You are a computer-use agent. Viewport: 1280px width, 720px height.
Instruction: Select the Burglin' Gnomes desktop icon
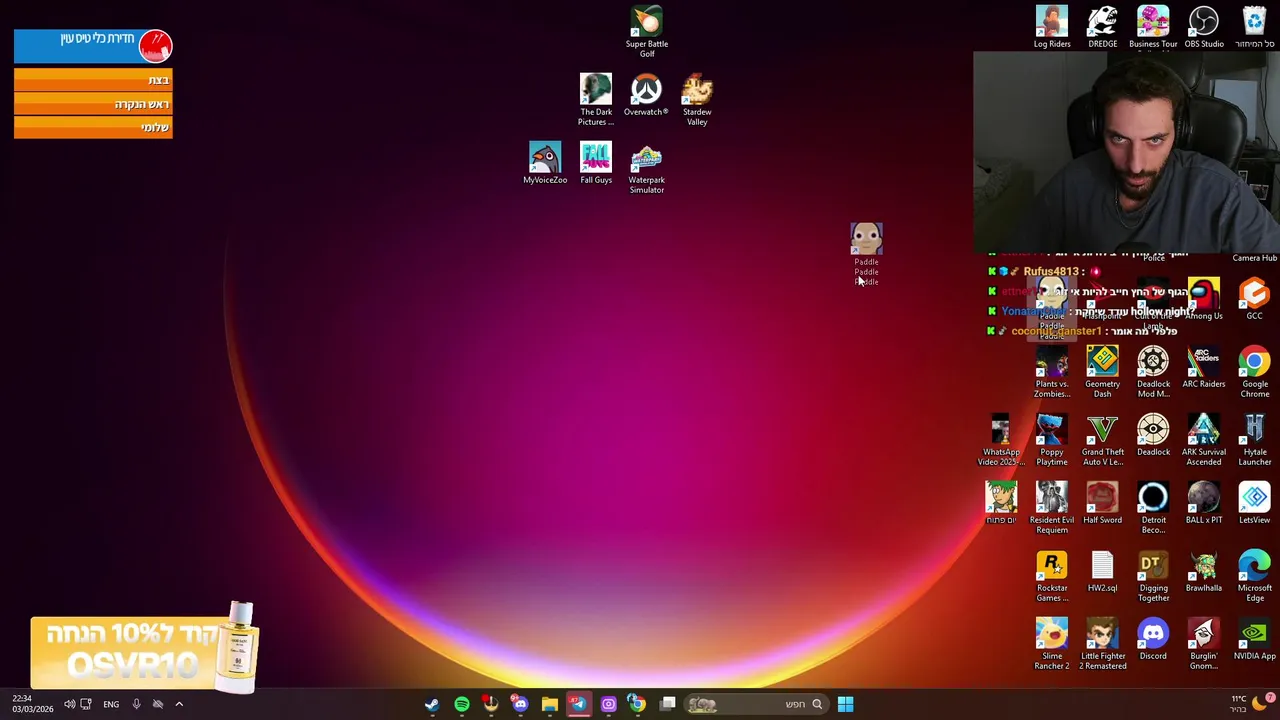pos(1204,644)
